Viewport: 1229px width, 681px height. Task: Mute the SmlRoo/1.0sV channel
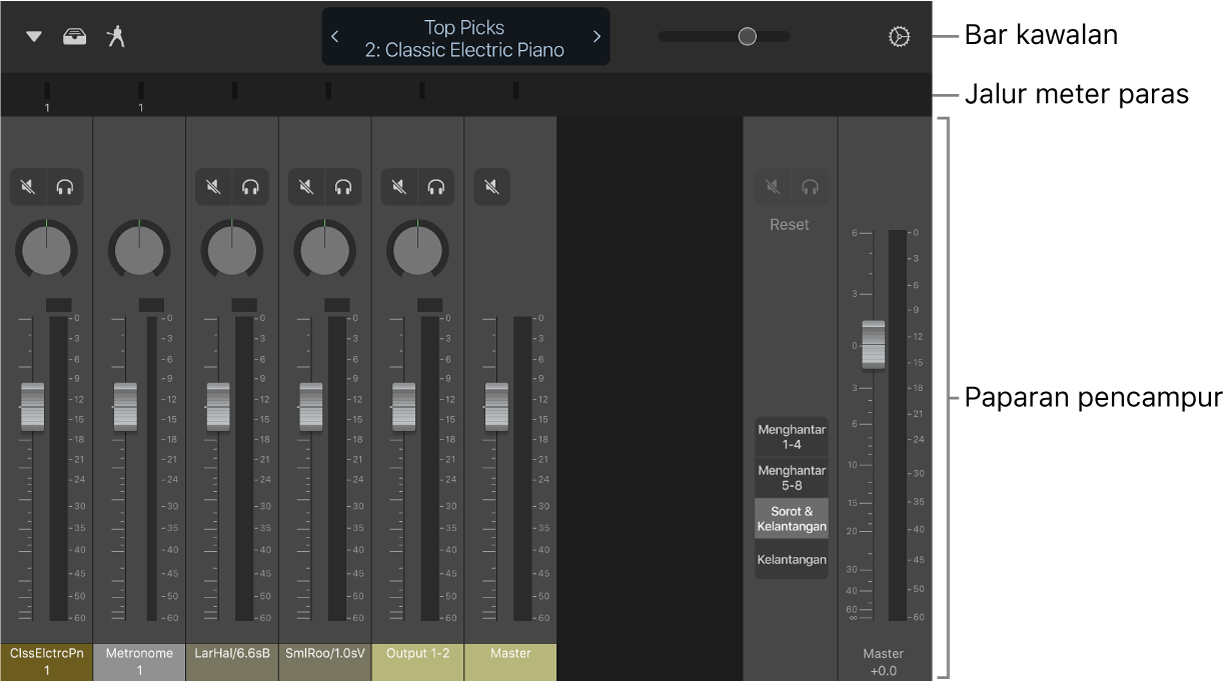pyautogui.click(x=306, y=186)
